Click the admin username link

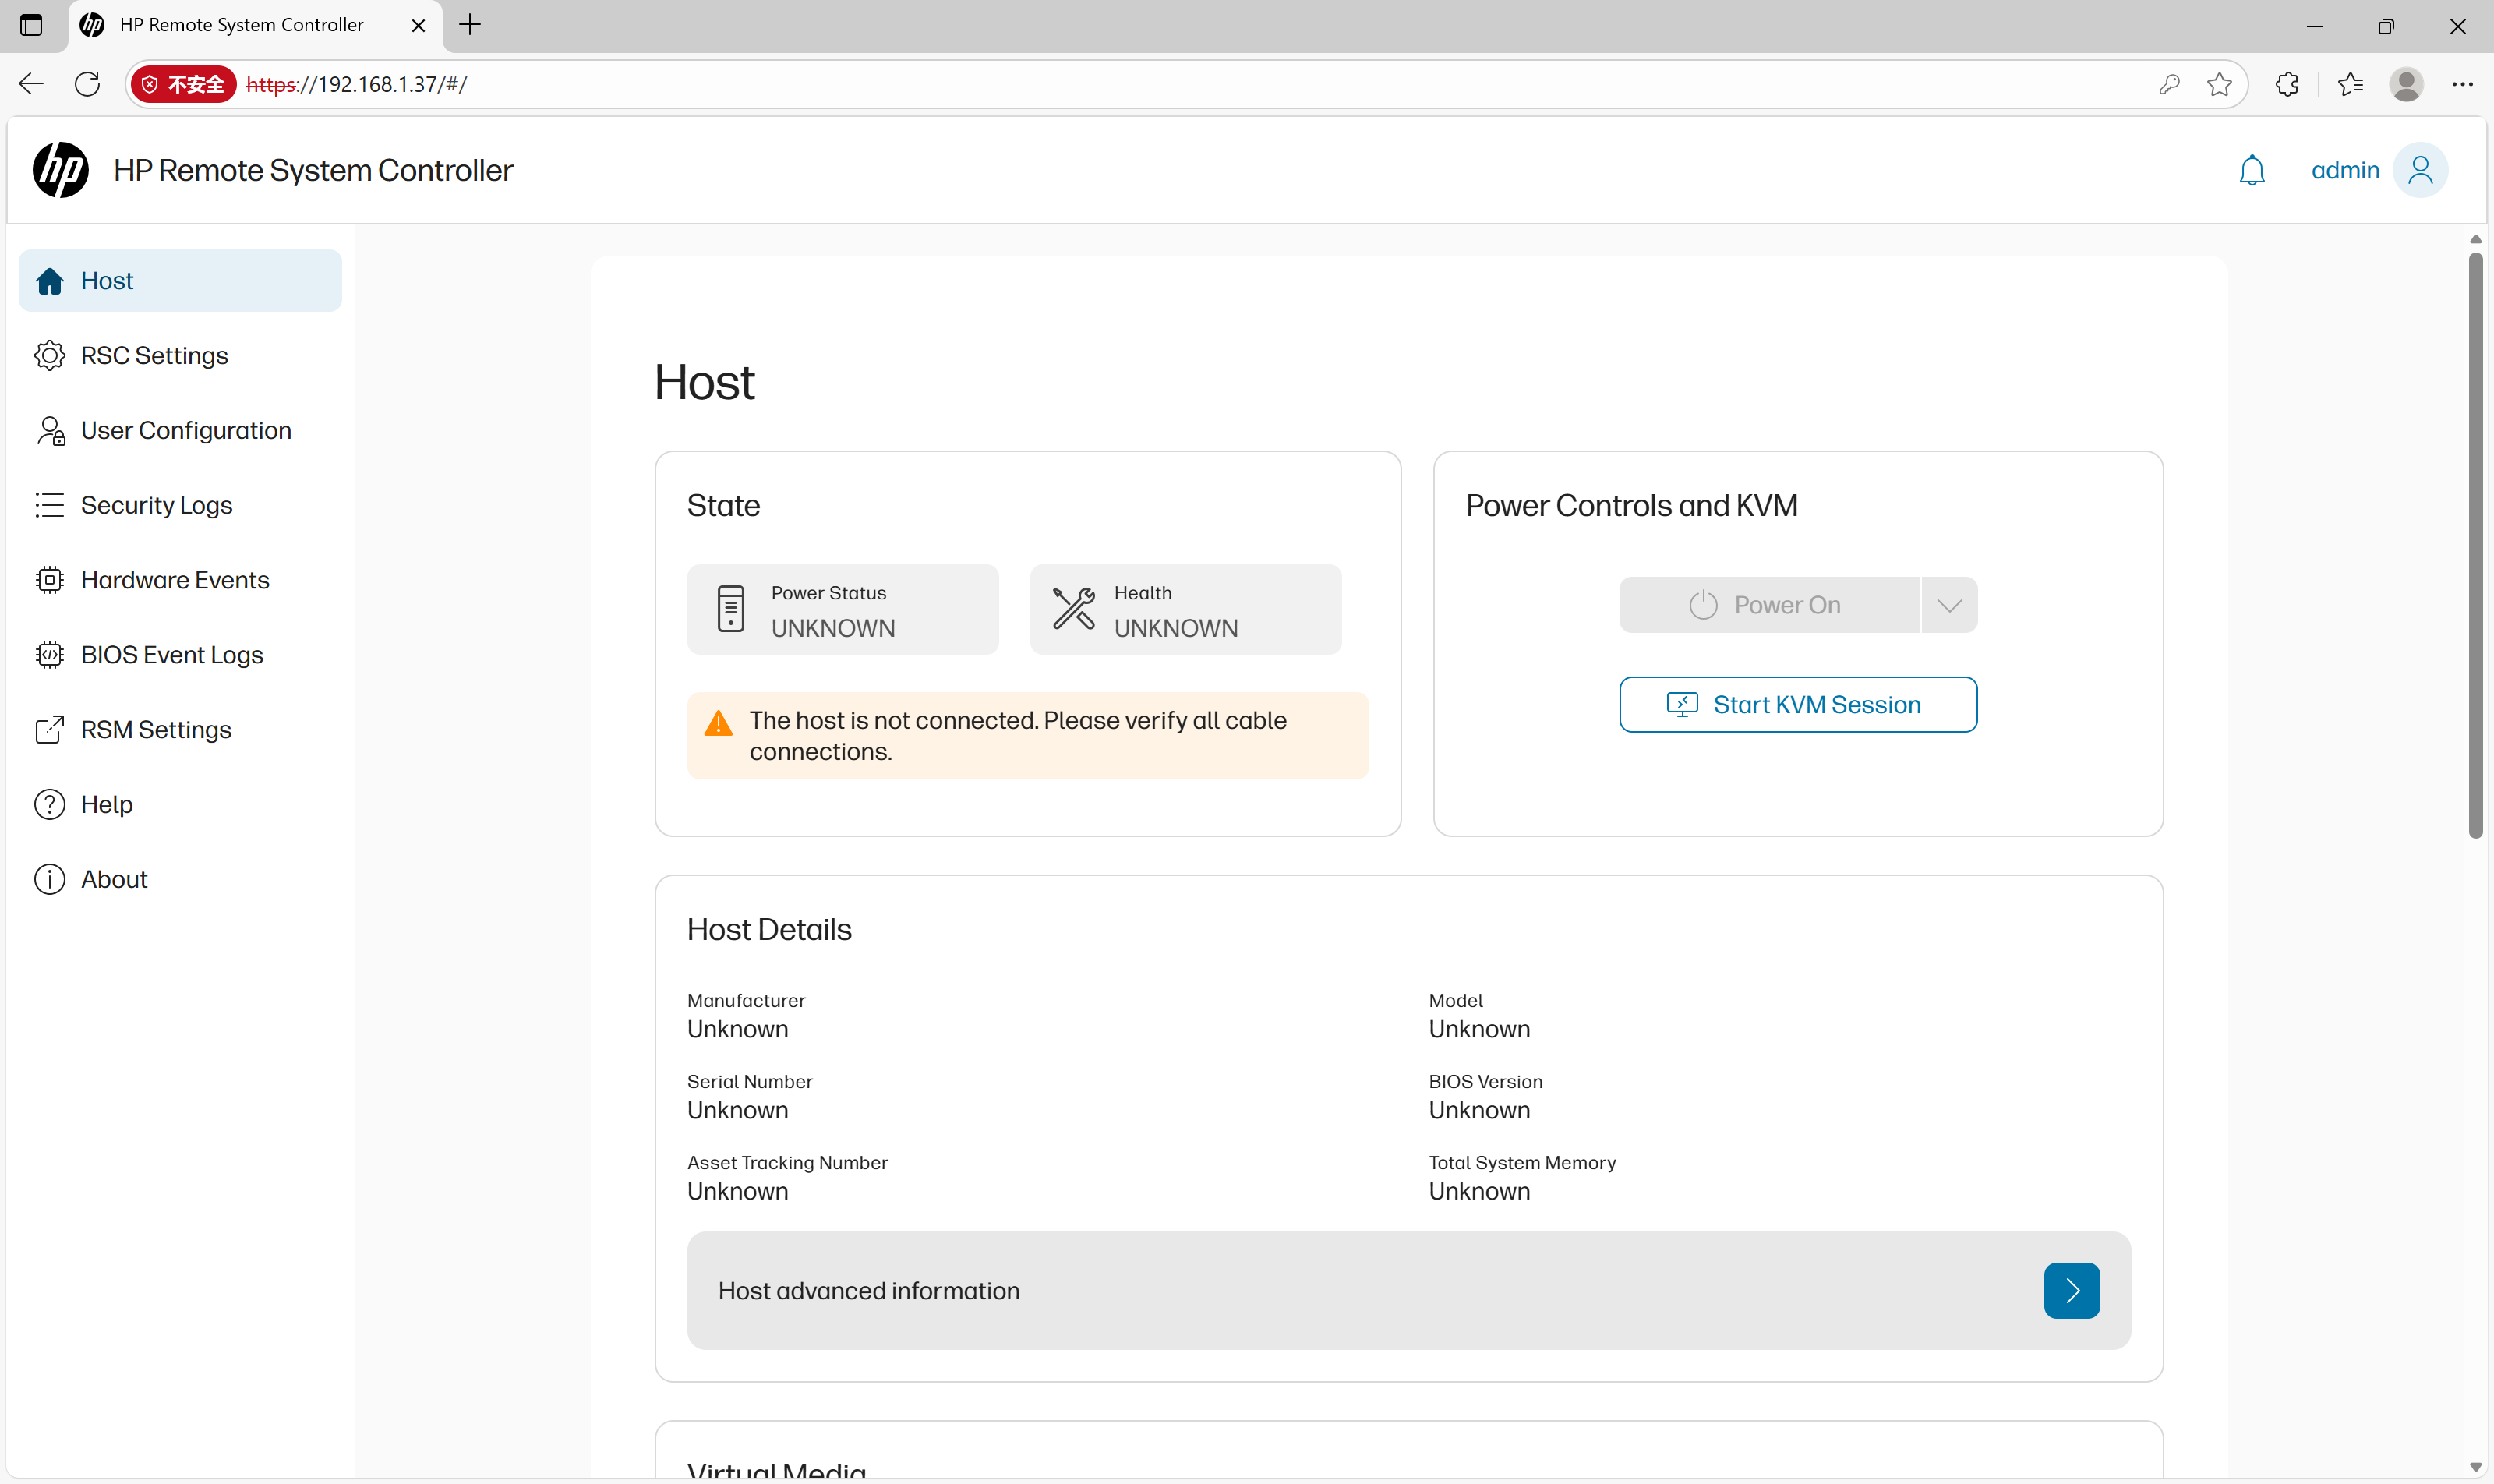click(2344, 170)
